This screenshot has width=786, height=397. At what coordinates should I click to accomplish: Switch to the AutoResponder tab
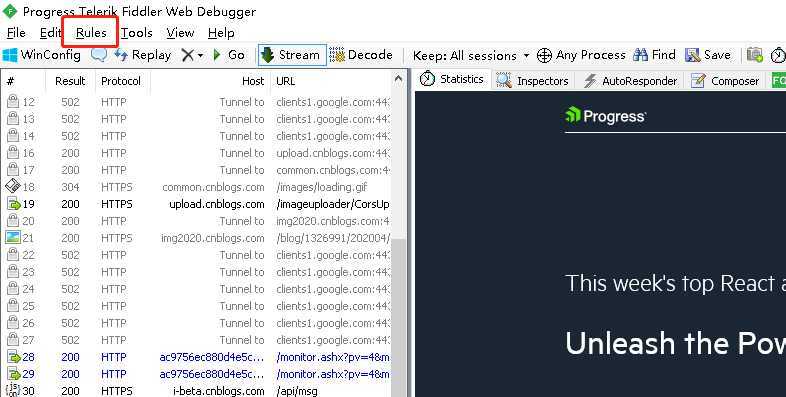click(631, 81)
